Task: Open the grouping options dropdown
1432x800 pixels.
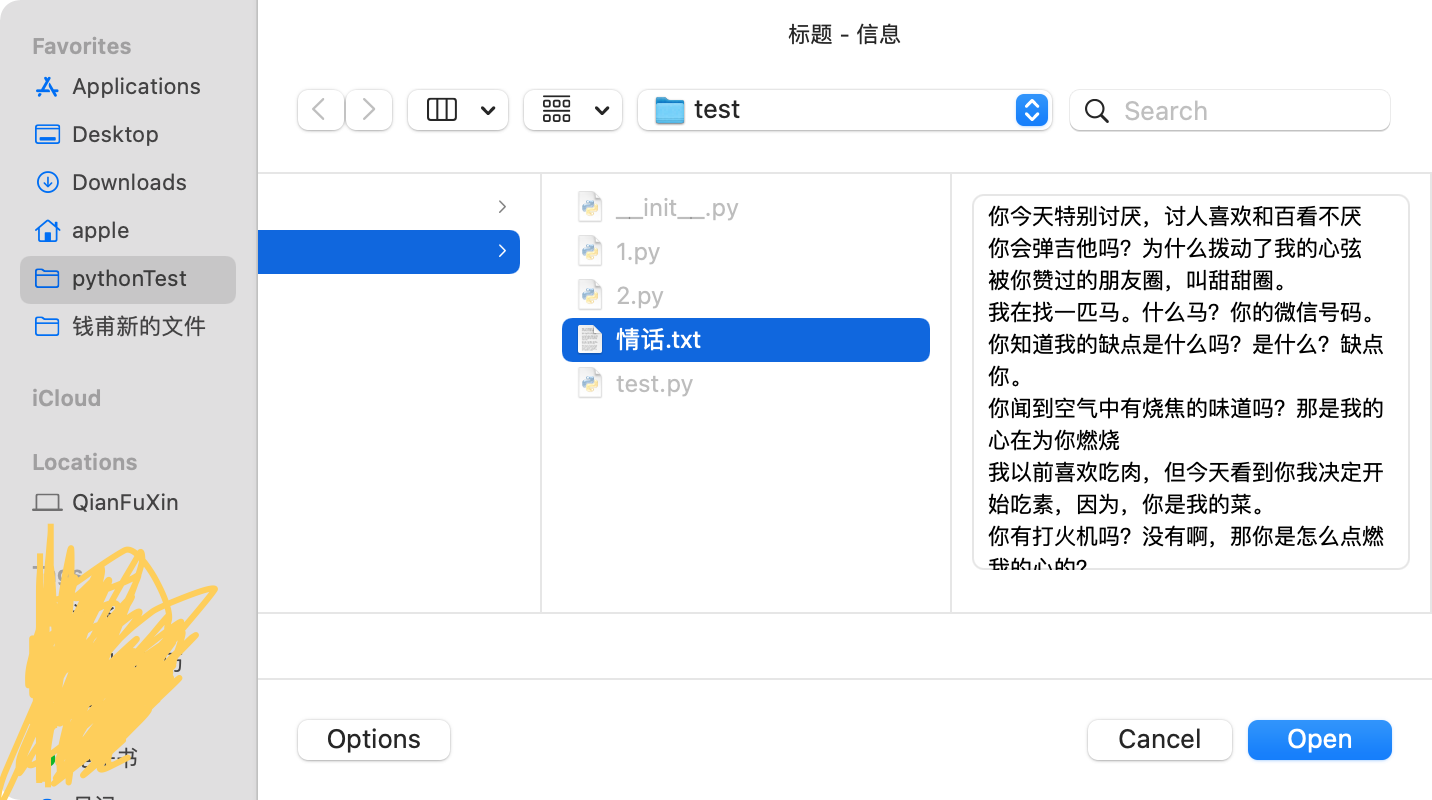Action: pyautogui.click(x=573, y=110)
